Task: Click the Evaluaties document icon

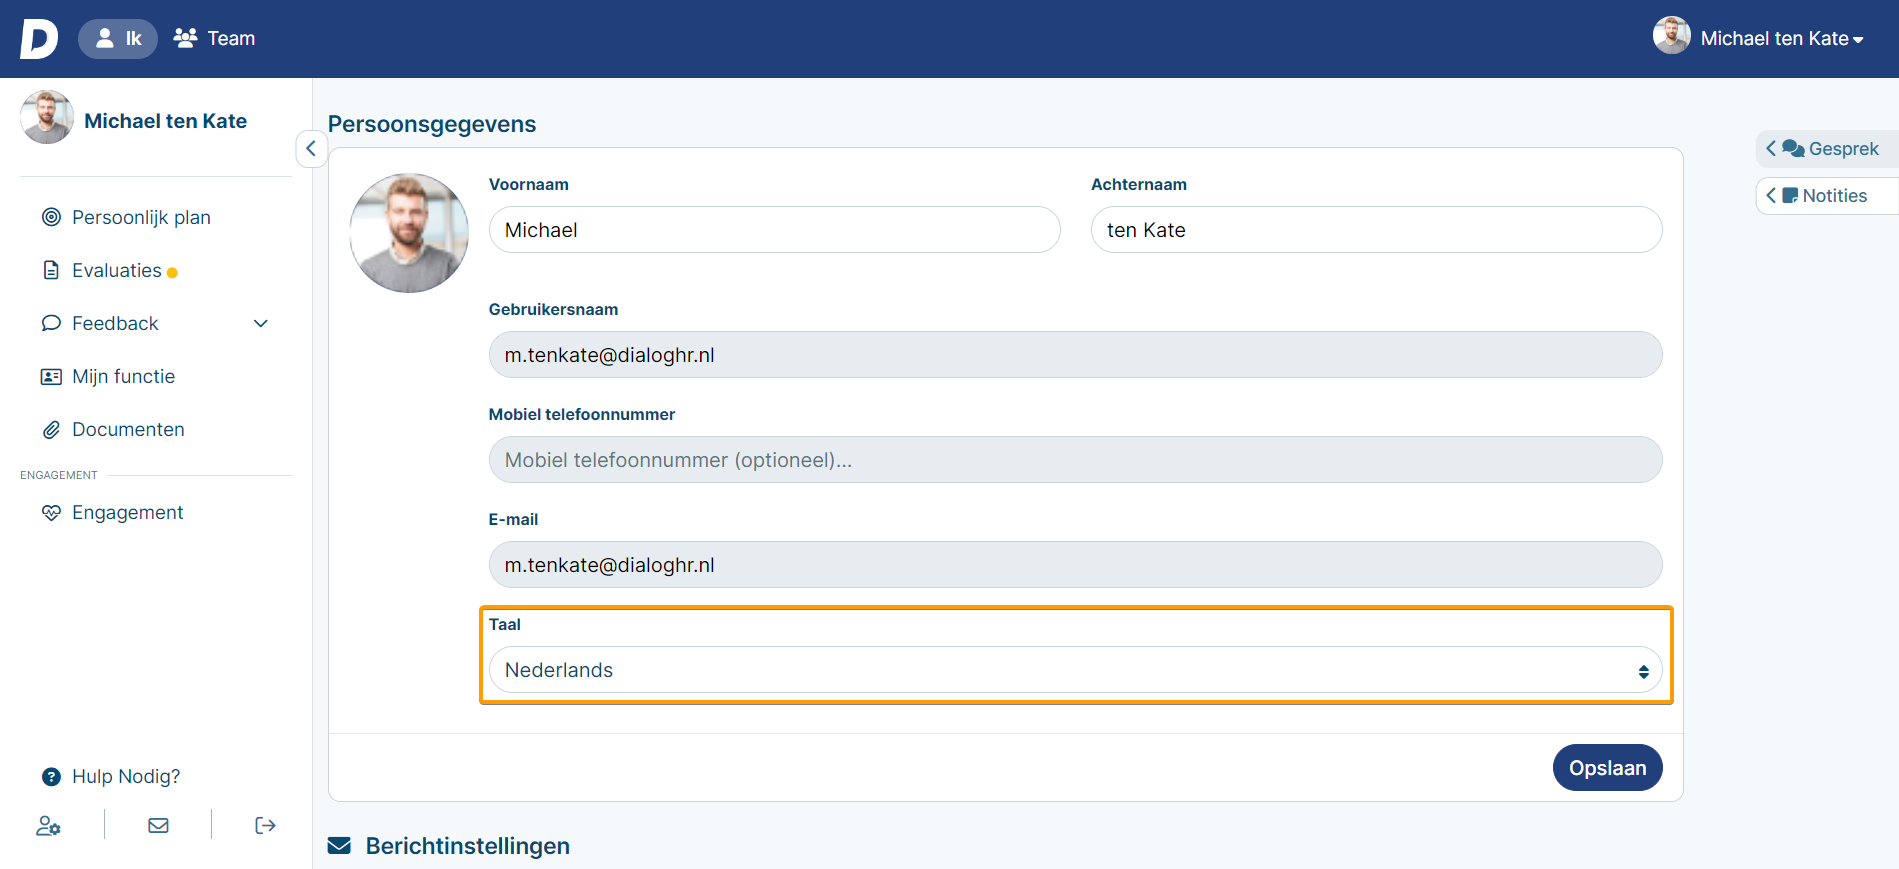Action: 51,270
